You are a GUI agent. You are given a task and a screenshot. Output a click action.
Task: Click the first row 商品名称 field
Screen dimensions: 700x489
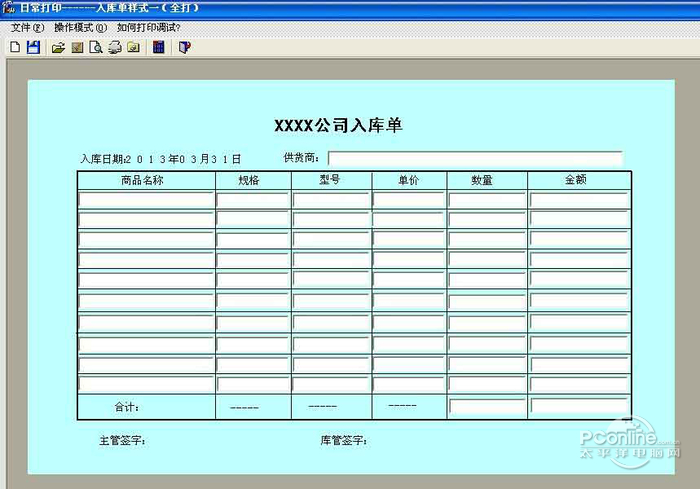coord(146,200)
